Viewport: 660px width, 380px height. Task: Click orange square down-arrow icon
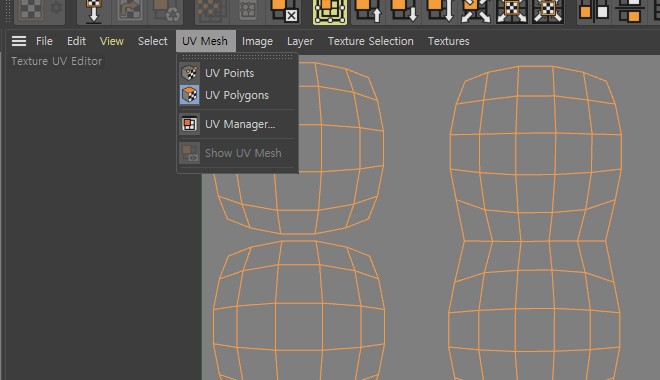(x=404, y=11)
